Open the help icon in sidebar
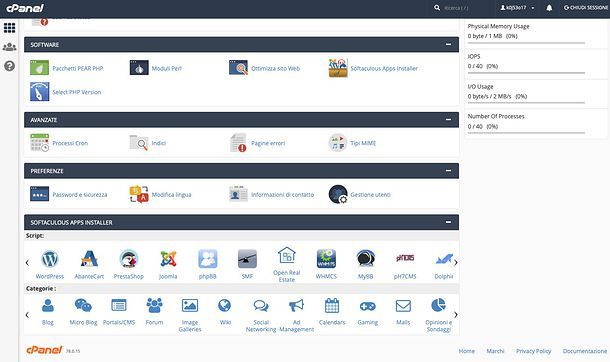The width and height of the screenshot is (610, 362). click(9, 66)
